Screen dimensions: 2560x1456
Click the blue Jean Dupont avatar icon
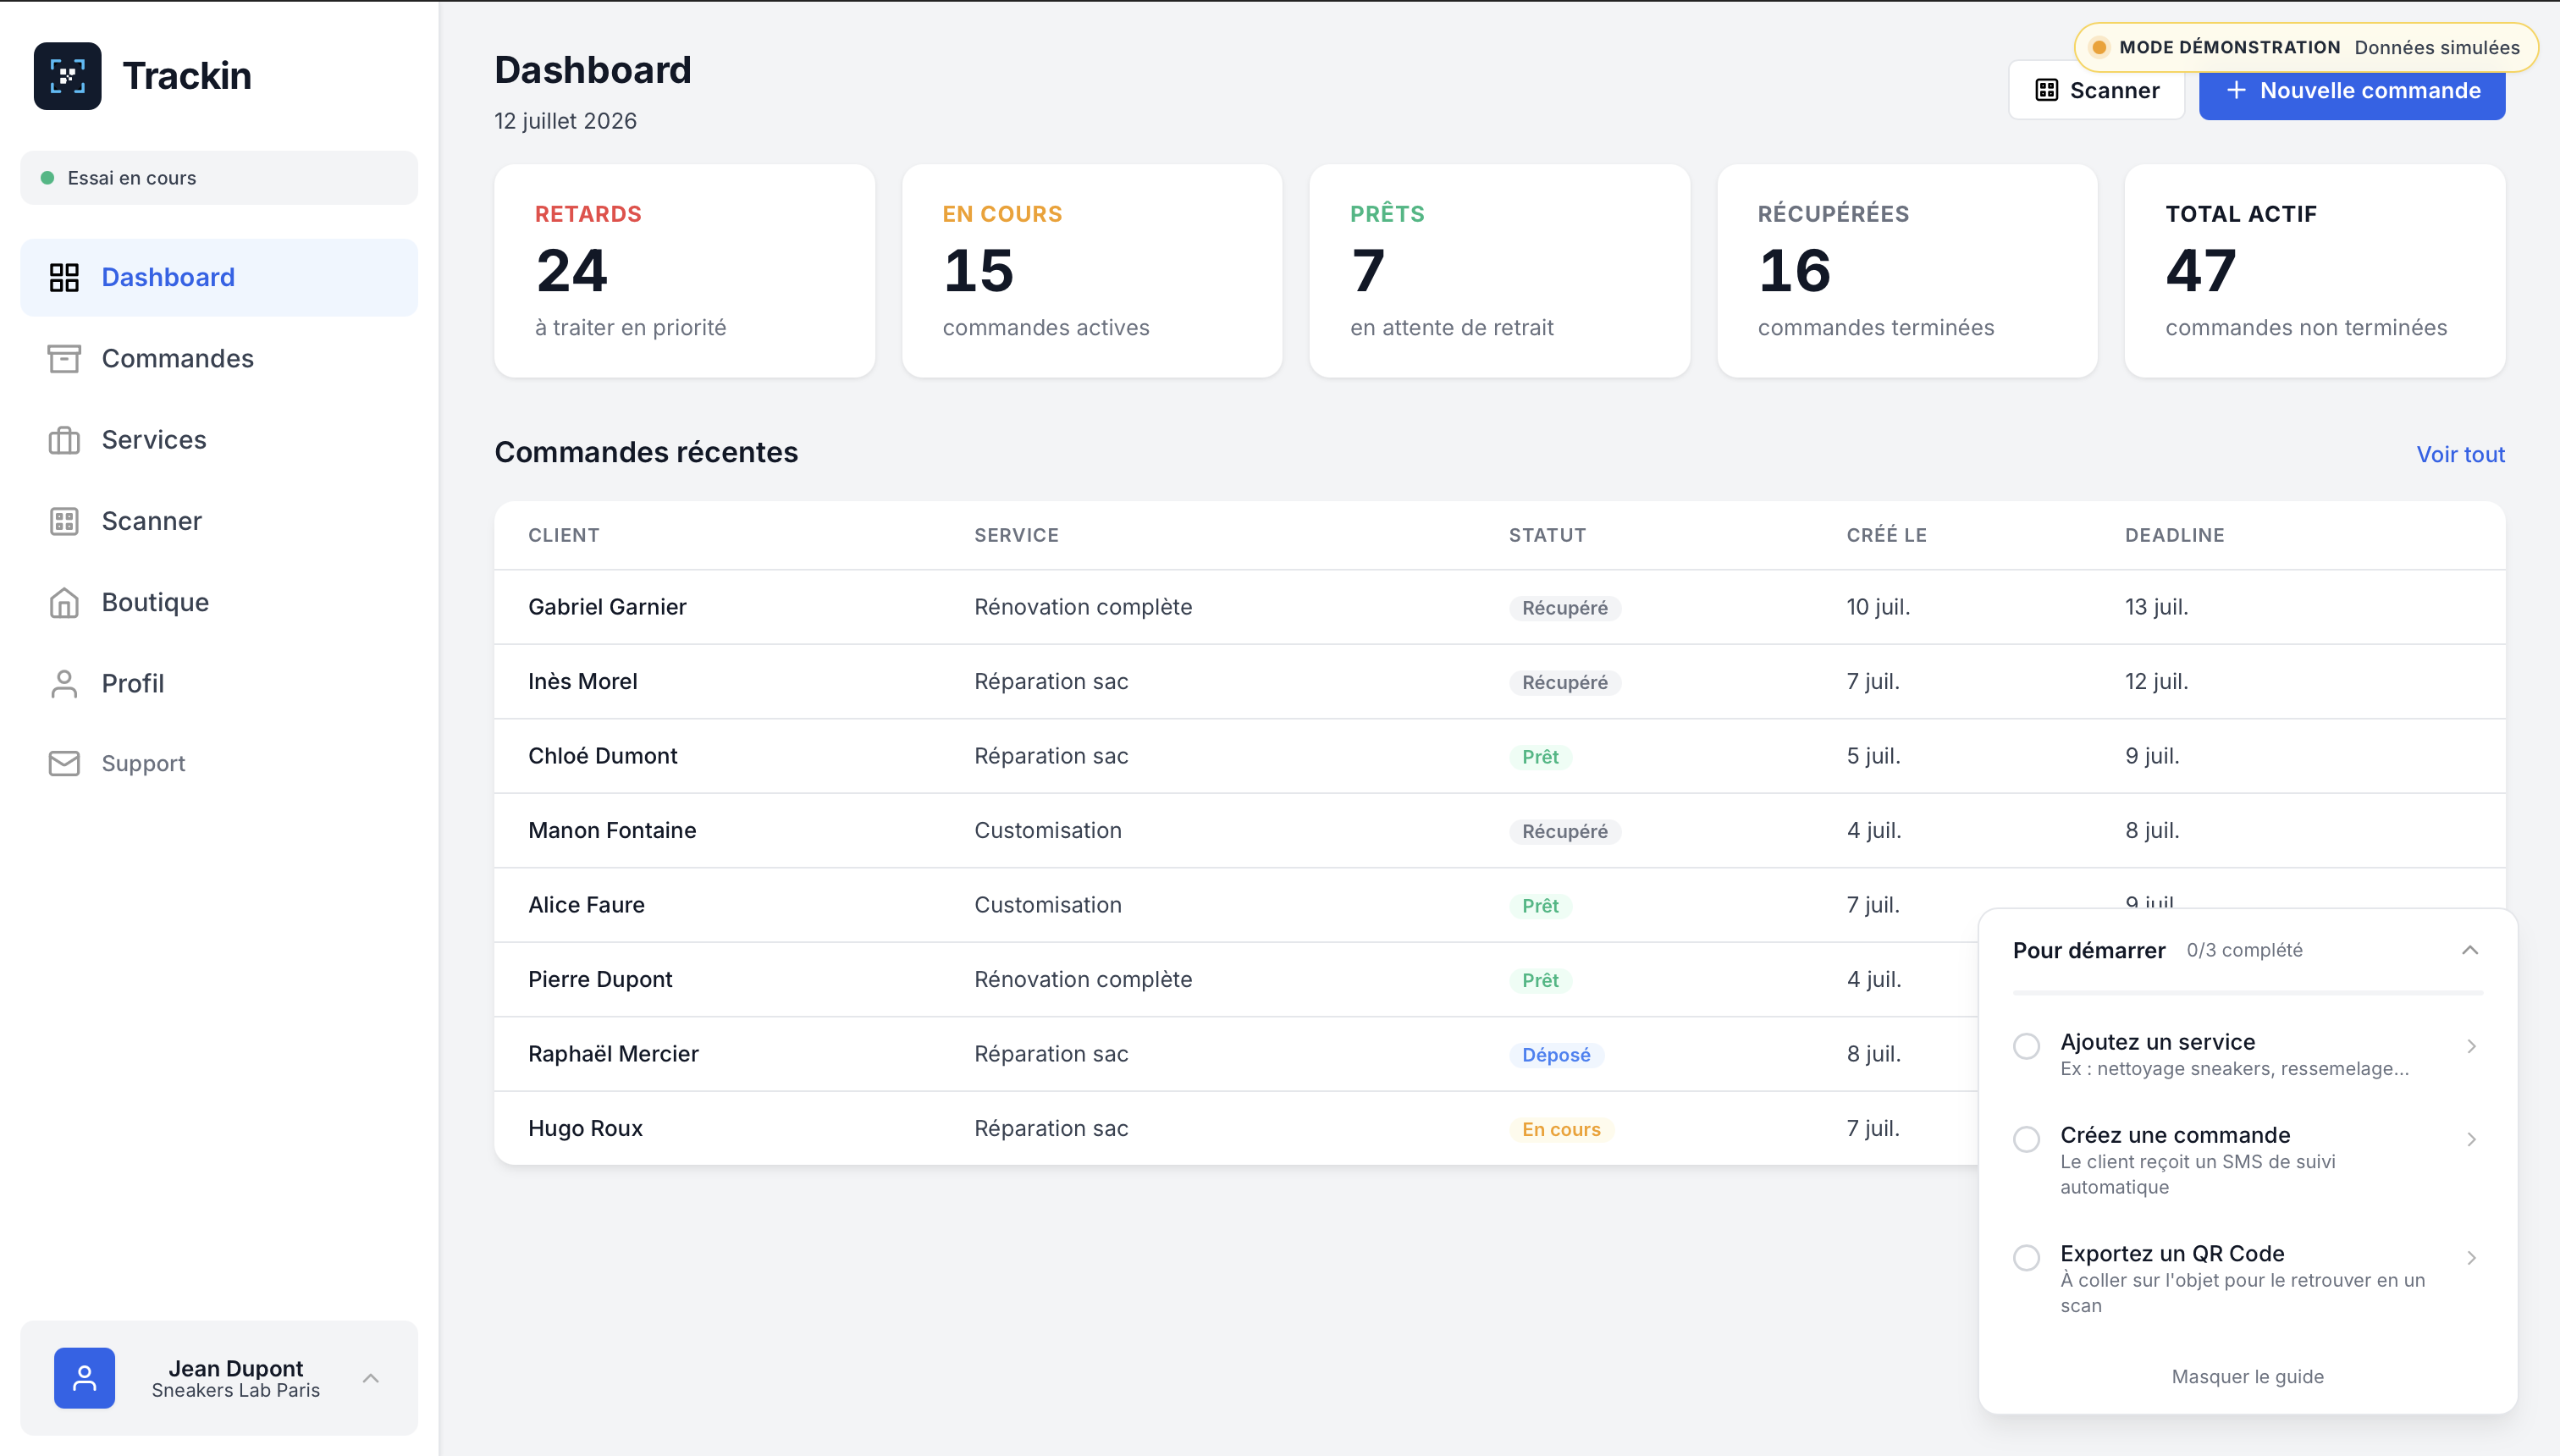[84, 1378]
